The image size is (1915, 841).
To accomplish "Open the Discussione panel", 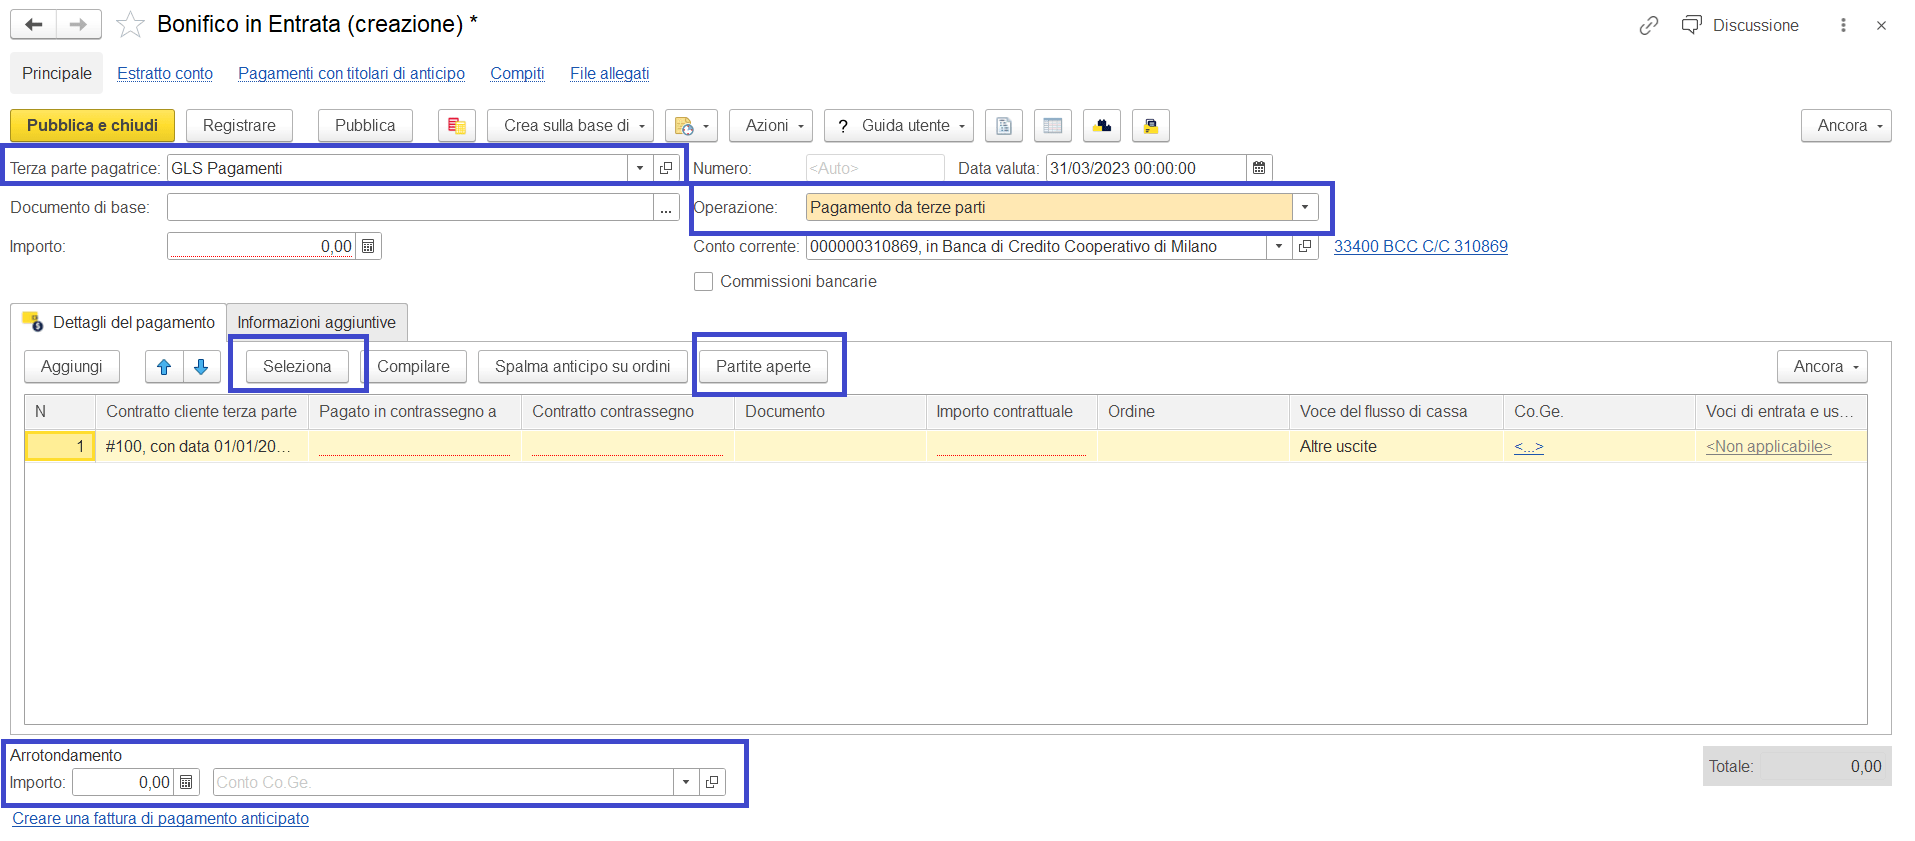I will pyautogui.click(x=1740, y=25).
